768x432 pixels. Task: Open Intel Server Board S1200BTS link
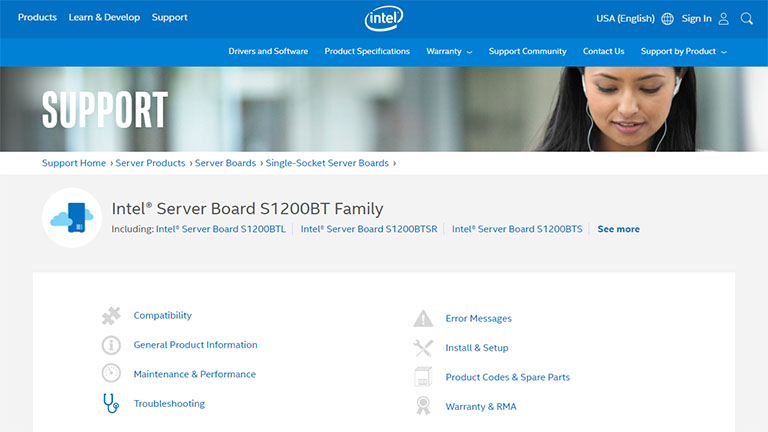[x=517, y=229]
